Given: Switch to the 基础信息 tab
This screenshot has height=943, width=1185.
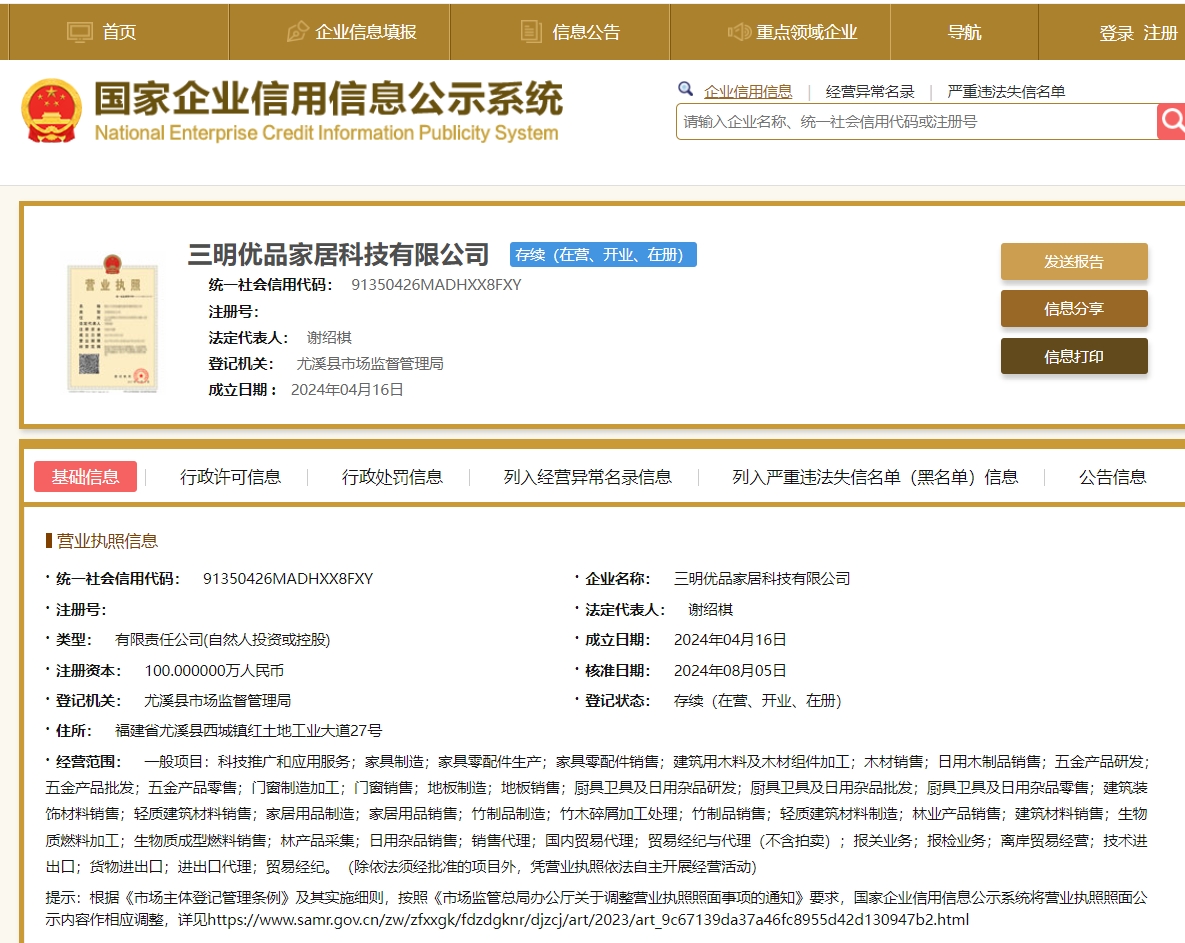Looking at the screenshot, I should tap(85, 477).
